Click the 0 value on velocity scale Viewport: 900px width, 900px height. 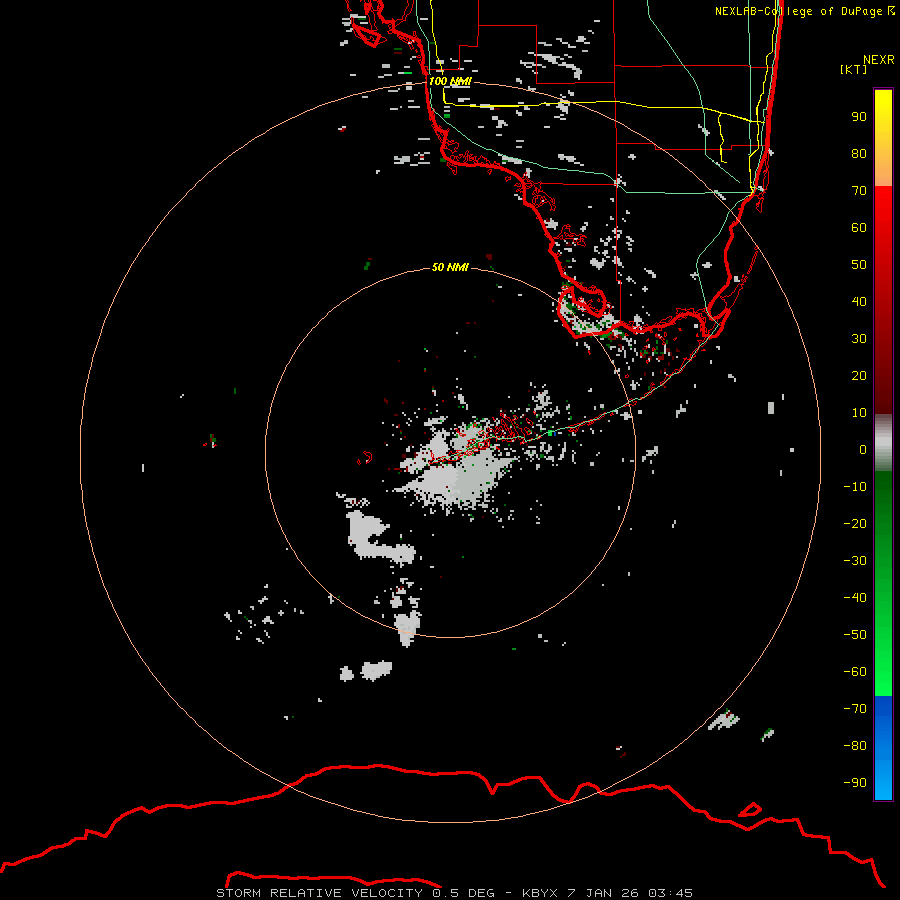(x=863, y=450)
